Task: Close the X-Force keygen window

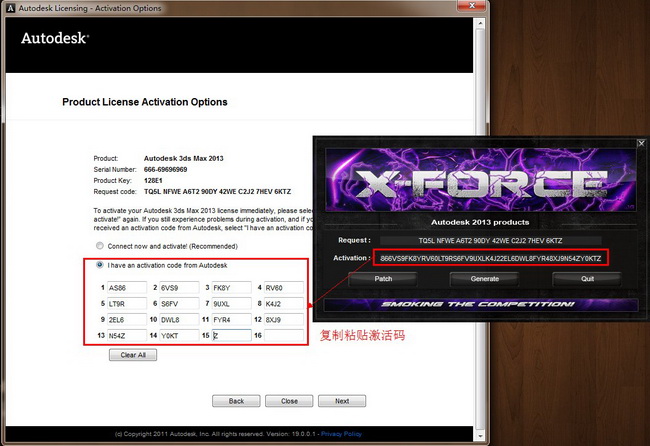Action: click(x=641, y=143)
